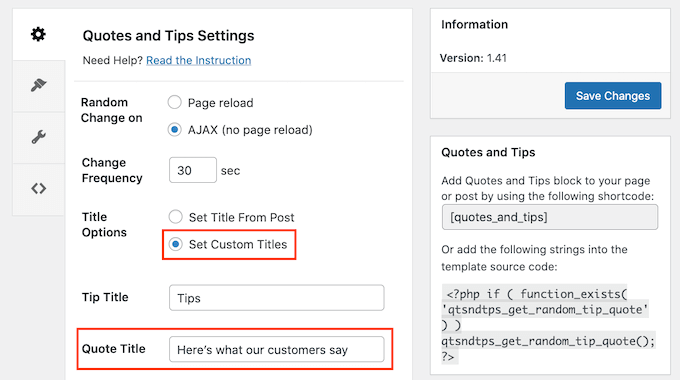Select Set Custom Titles radio button
The width and height of the screenshot is (680, 380).
[176, 244]
